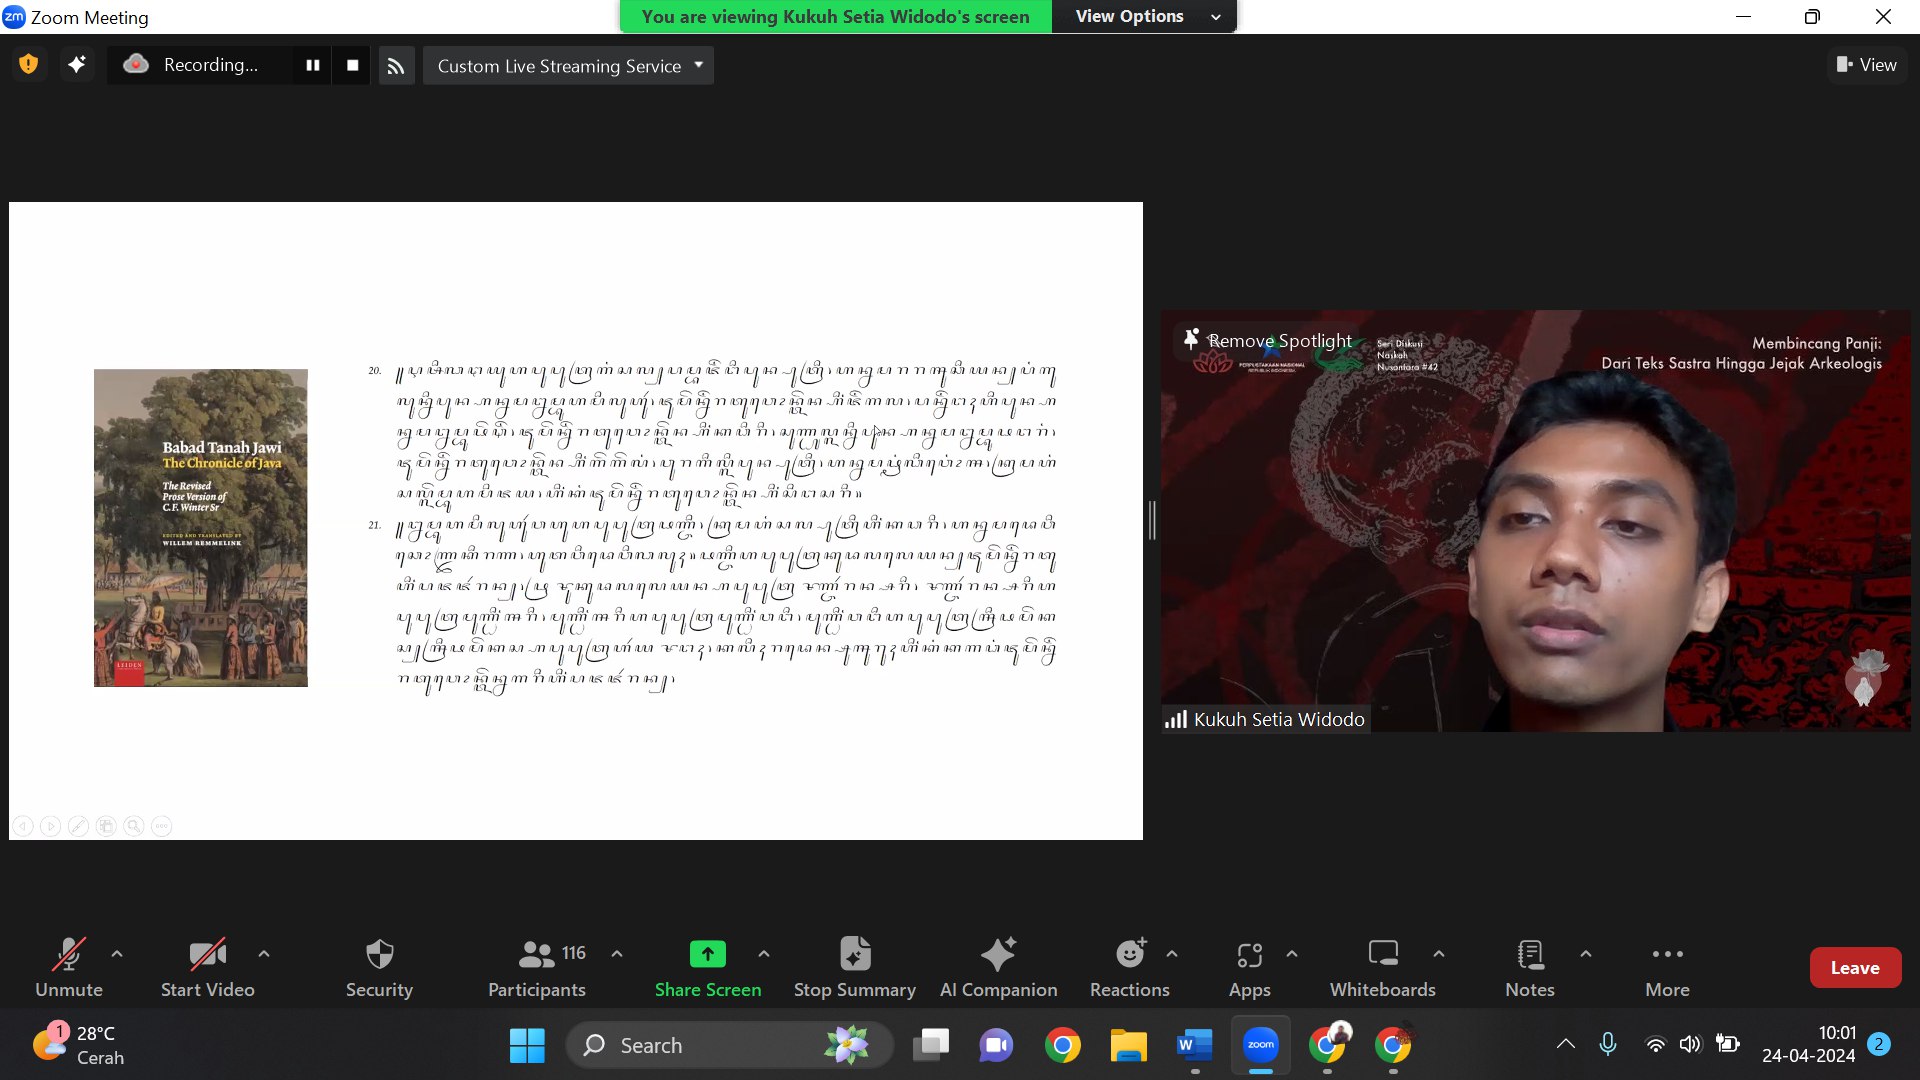The image size is (1920, 1080).
Task: Expand the View Options dropdown
Action: click(x=1145, y=16)
